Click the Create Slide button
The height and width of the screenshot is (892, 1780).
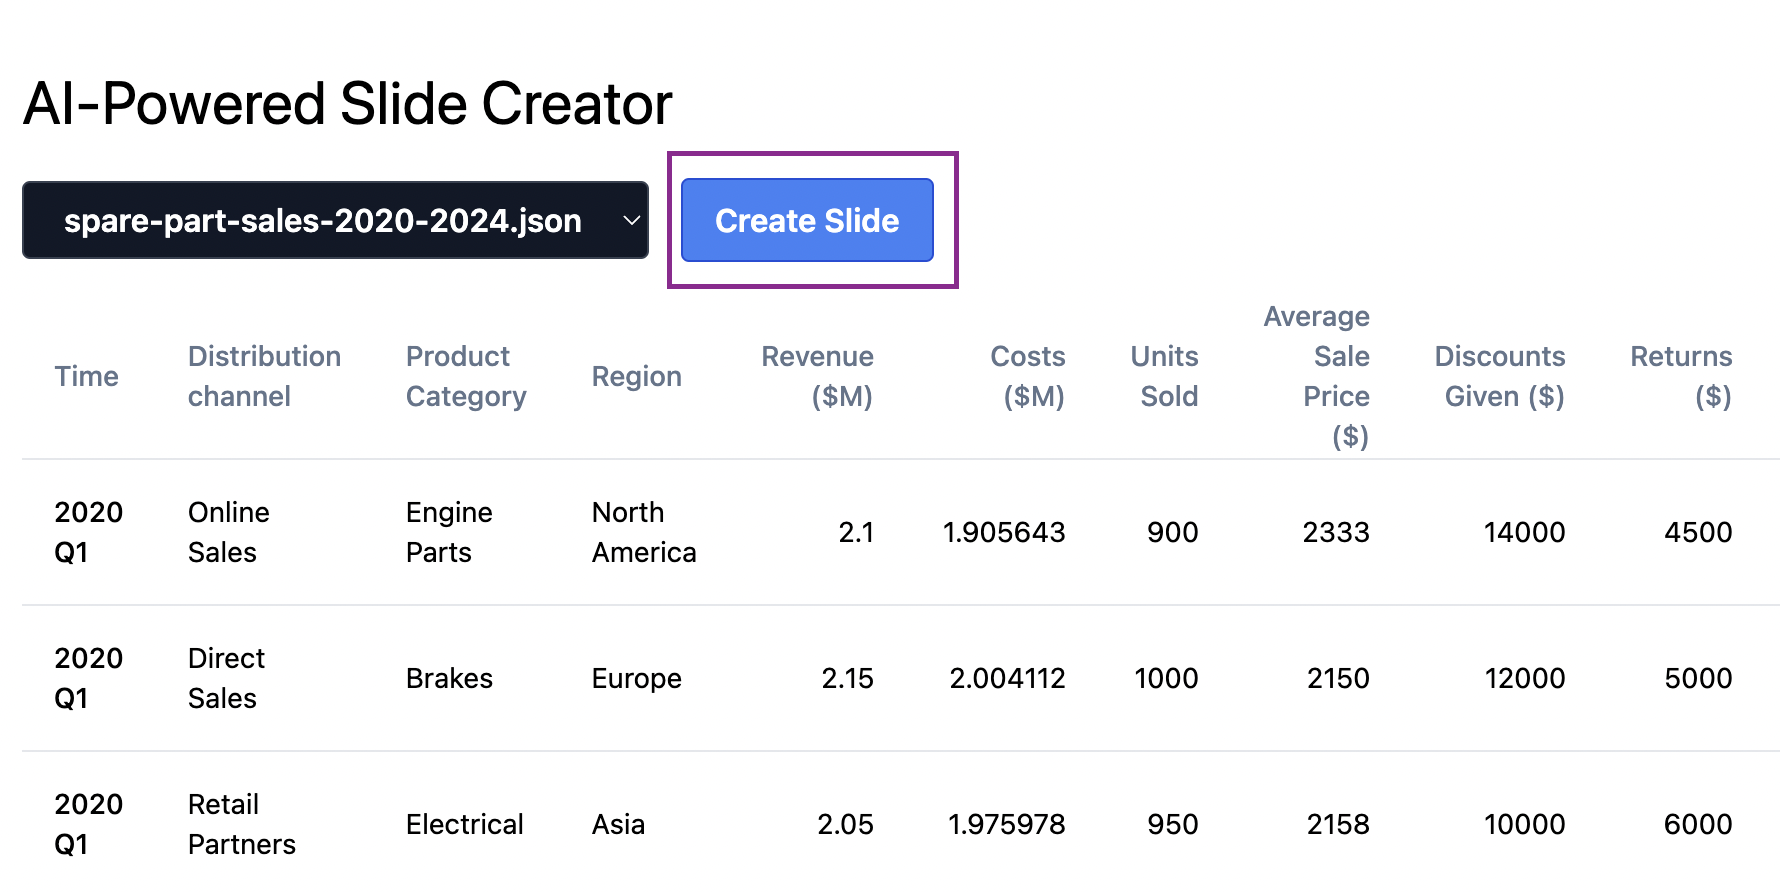point(807,221)
